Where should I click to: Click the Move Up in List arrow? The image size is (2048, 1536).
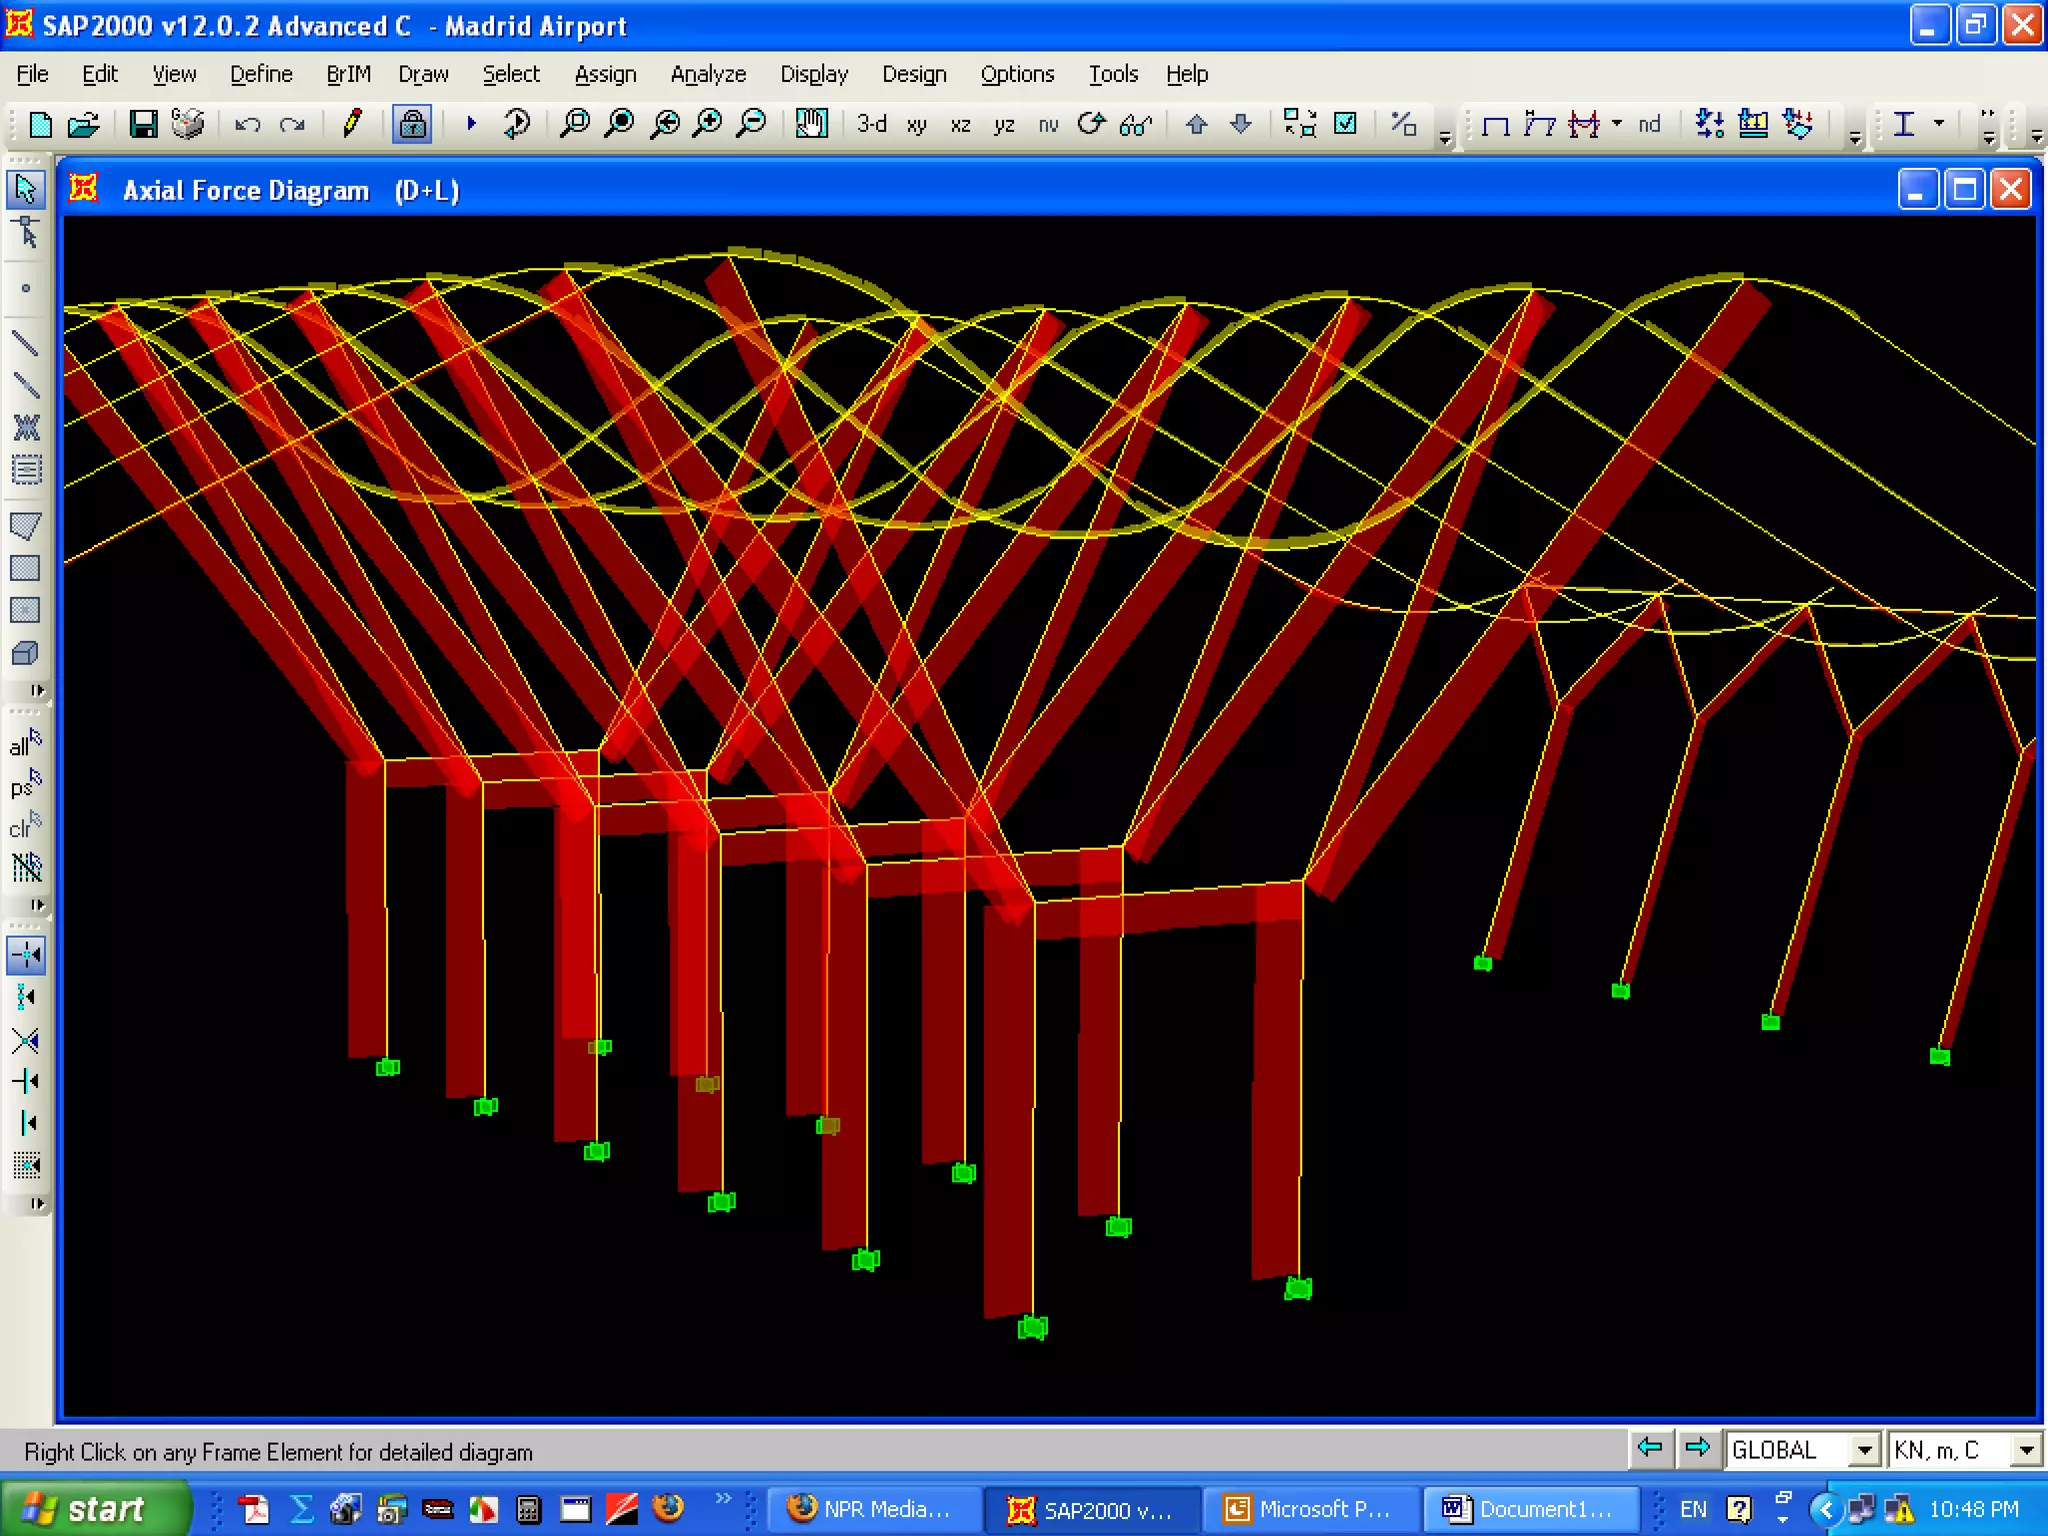[1197, 124]
